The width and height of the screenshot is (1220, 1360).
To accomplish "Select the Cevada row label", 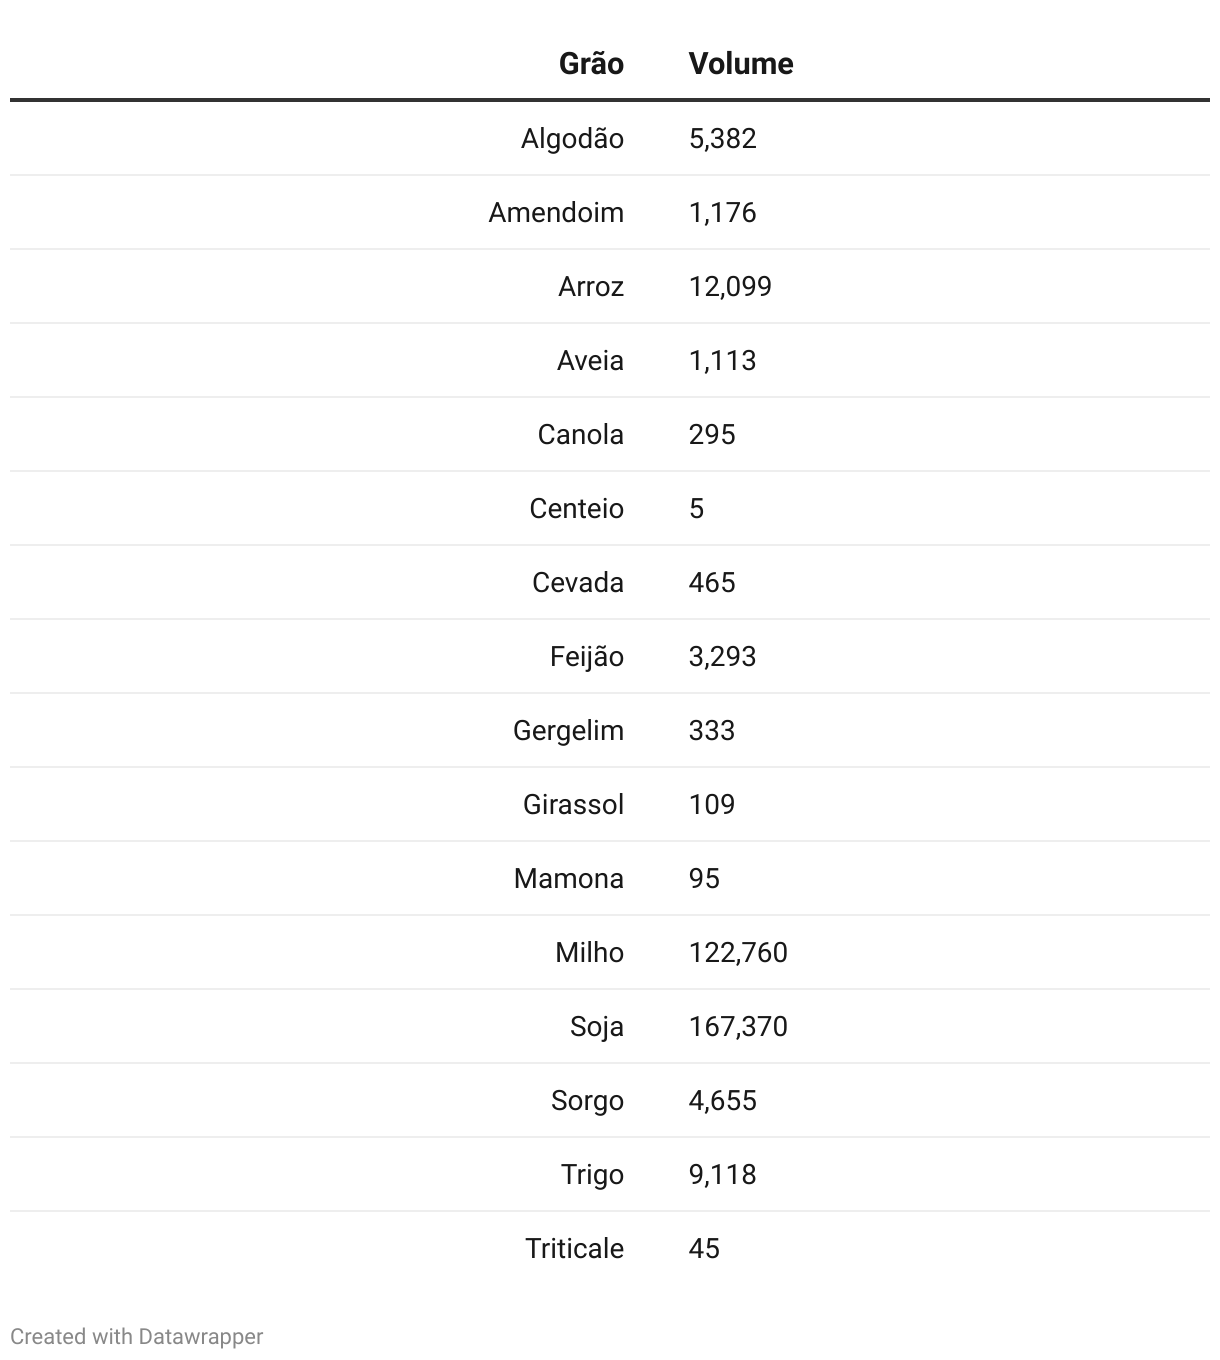I will pos(577,583).
